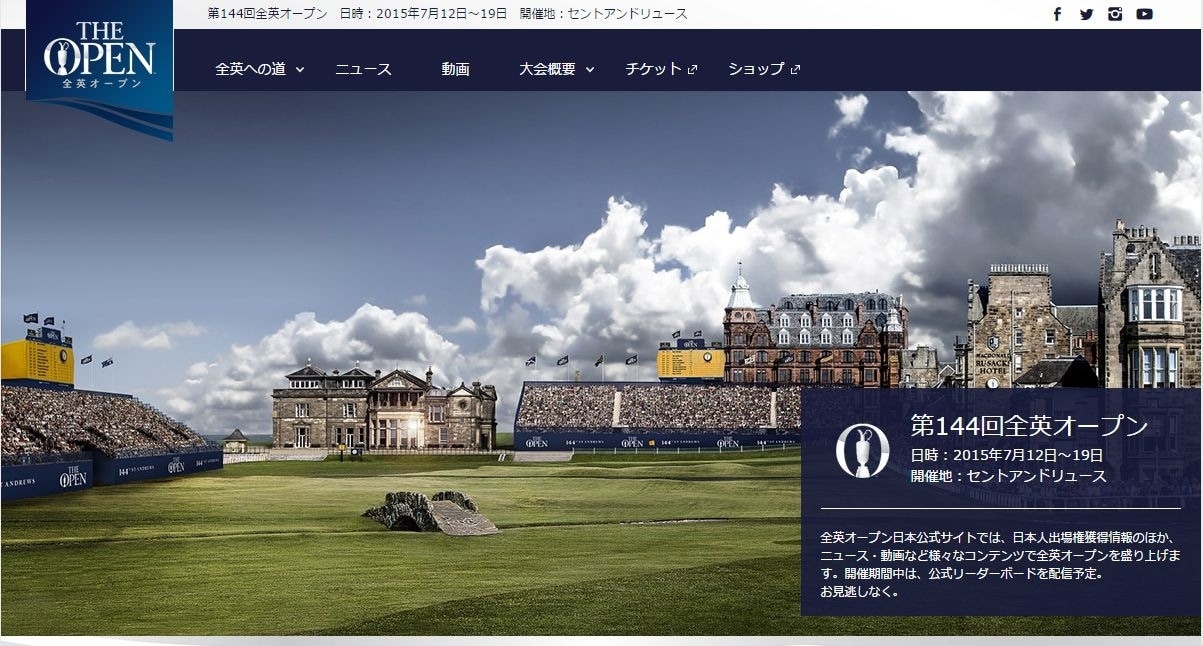Click the Claret Jug trophy icon
1203x646 pixels.
click(862, 450)
